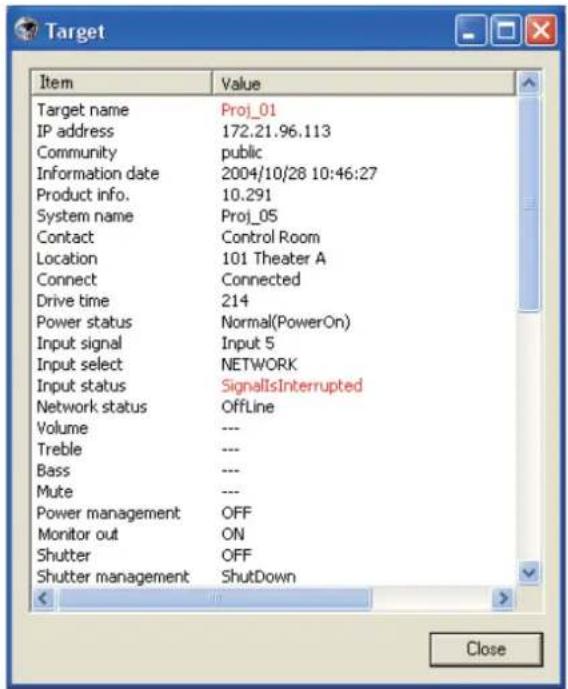Viewport: 568px width, 689px height.
Task: Click the Connected value
Action: [260, 279]
